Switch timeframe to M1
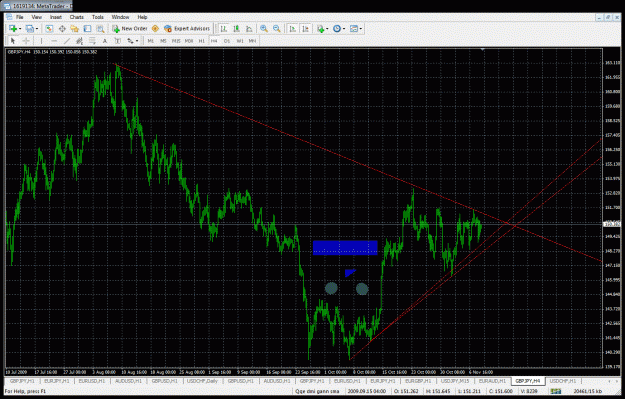Screen dimensions: 625x399 pyautogui.click(x=151, y=41)
